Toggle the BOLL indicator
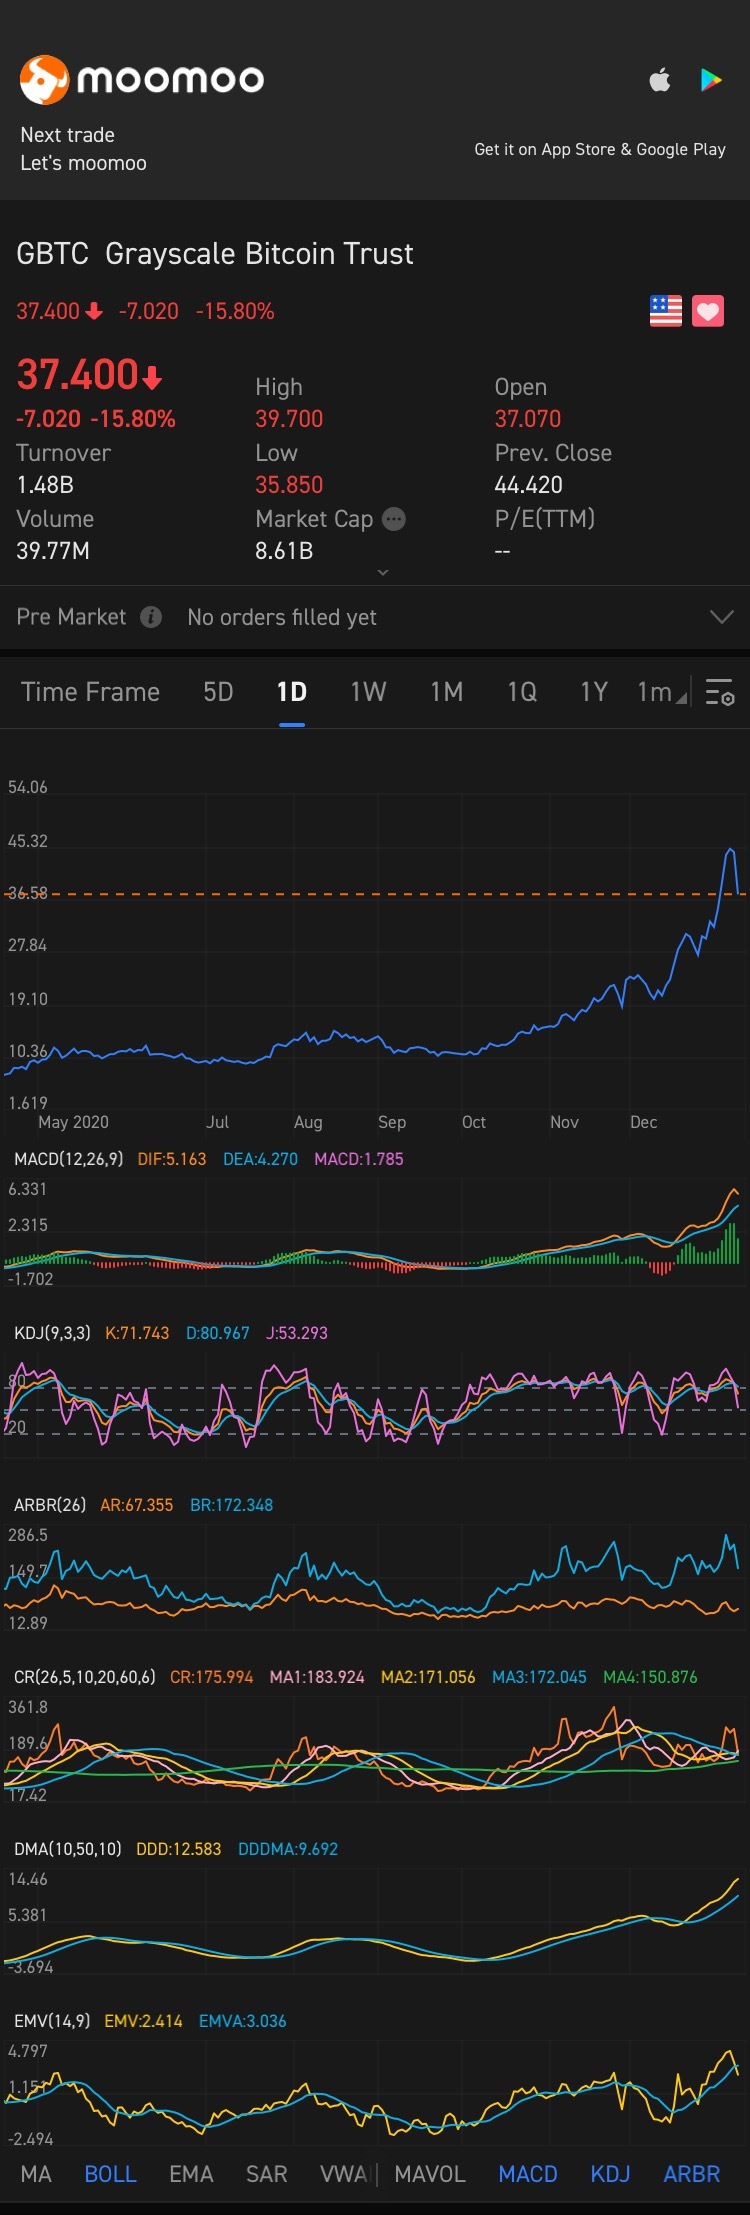This screenshot has width=750, height=2215. pos(110,2174)
